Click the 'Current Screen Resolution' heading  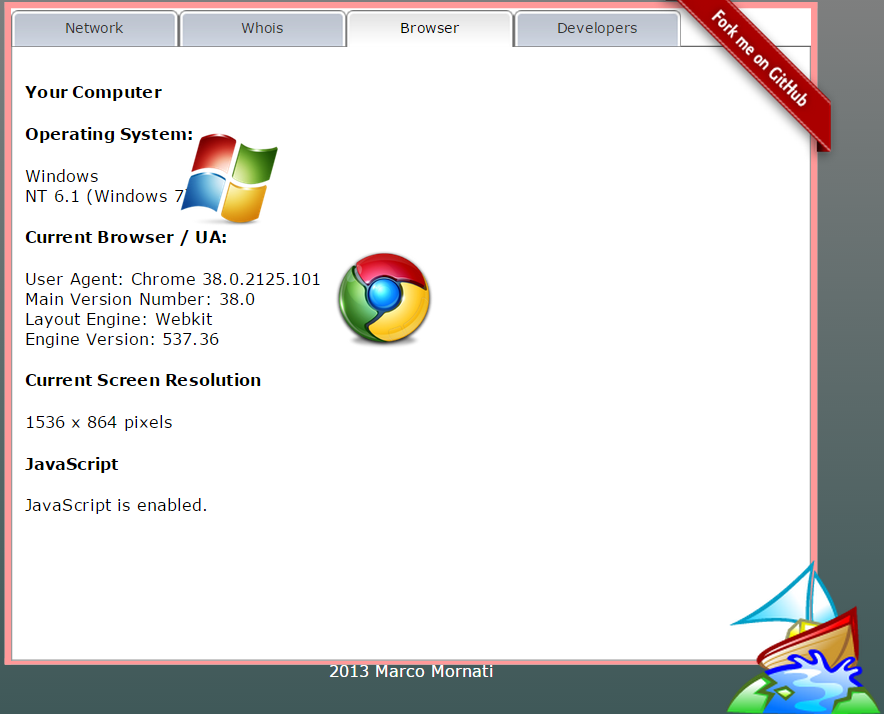143,380
